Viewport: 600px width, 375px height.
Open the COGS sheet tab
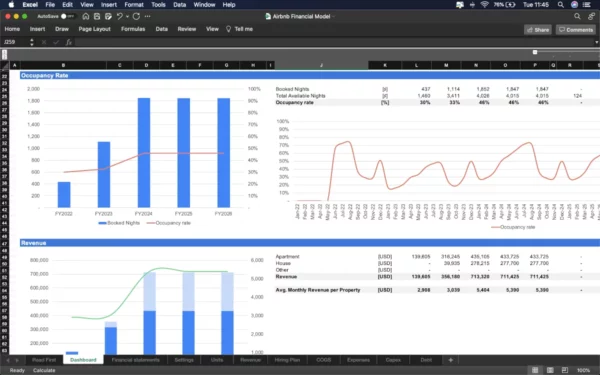pos(324,360)
